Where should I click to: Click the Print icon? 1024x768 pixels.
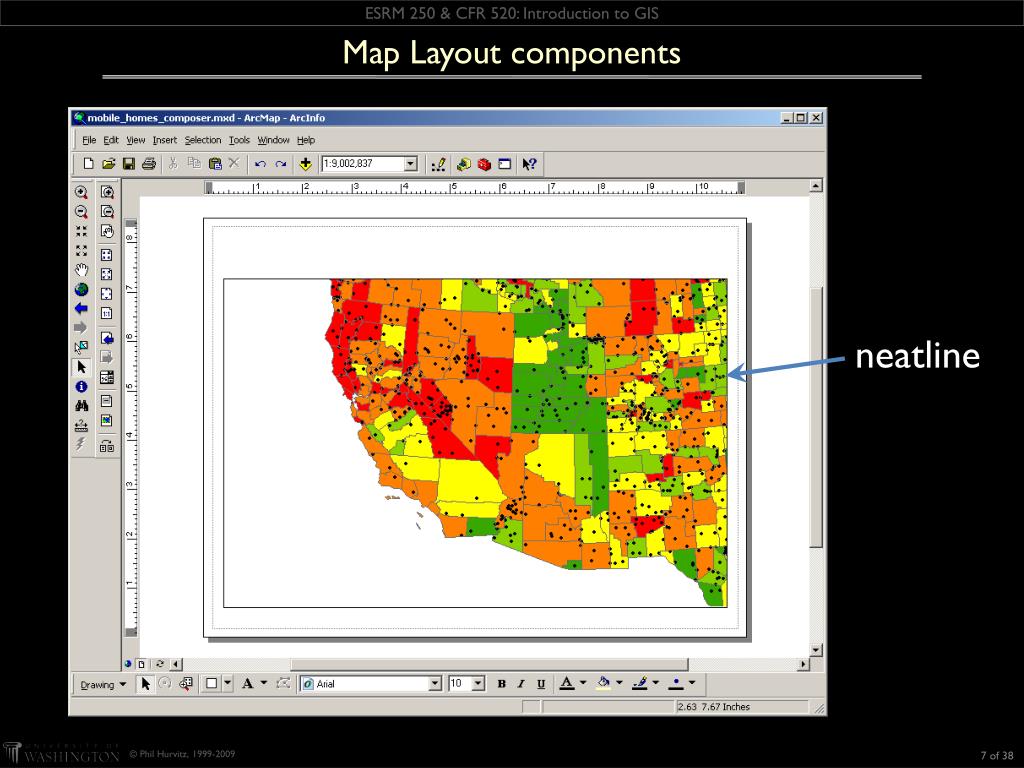point(149,164)
